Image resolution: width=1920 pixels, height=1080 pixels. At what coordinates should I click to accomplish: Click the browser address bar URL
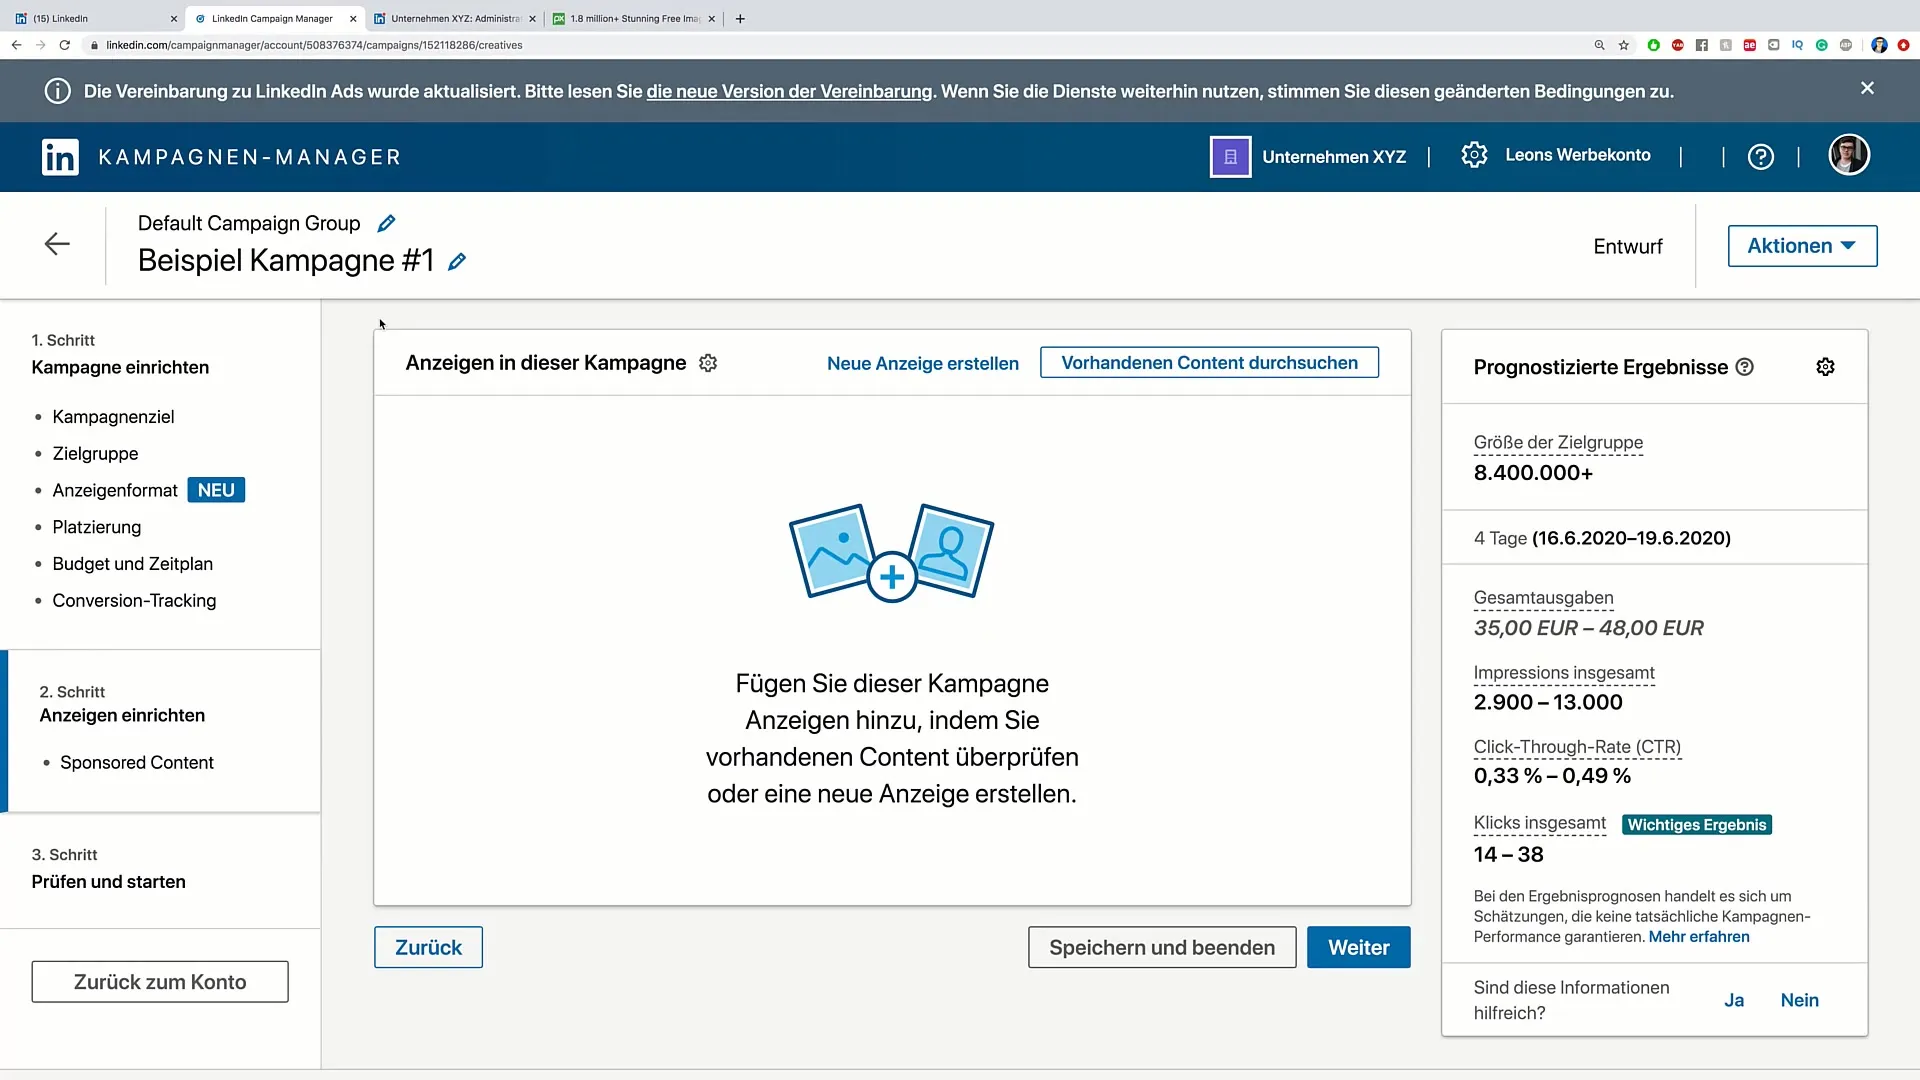pyautogui.click(x=314, y=45)
